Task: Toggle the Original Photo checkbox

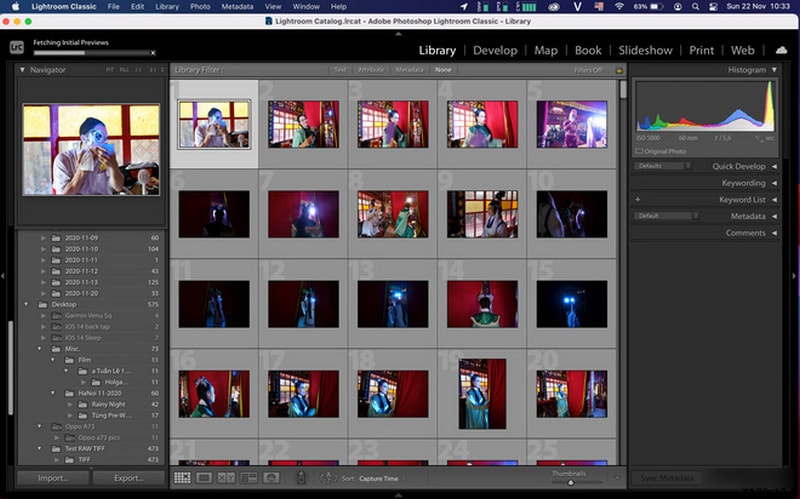Action: tap(640, 151)
